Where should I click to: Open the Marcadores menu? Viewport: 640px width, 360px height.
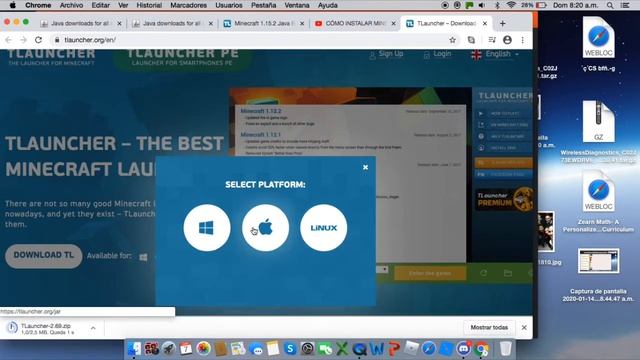[188, 5]
